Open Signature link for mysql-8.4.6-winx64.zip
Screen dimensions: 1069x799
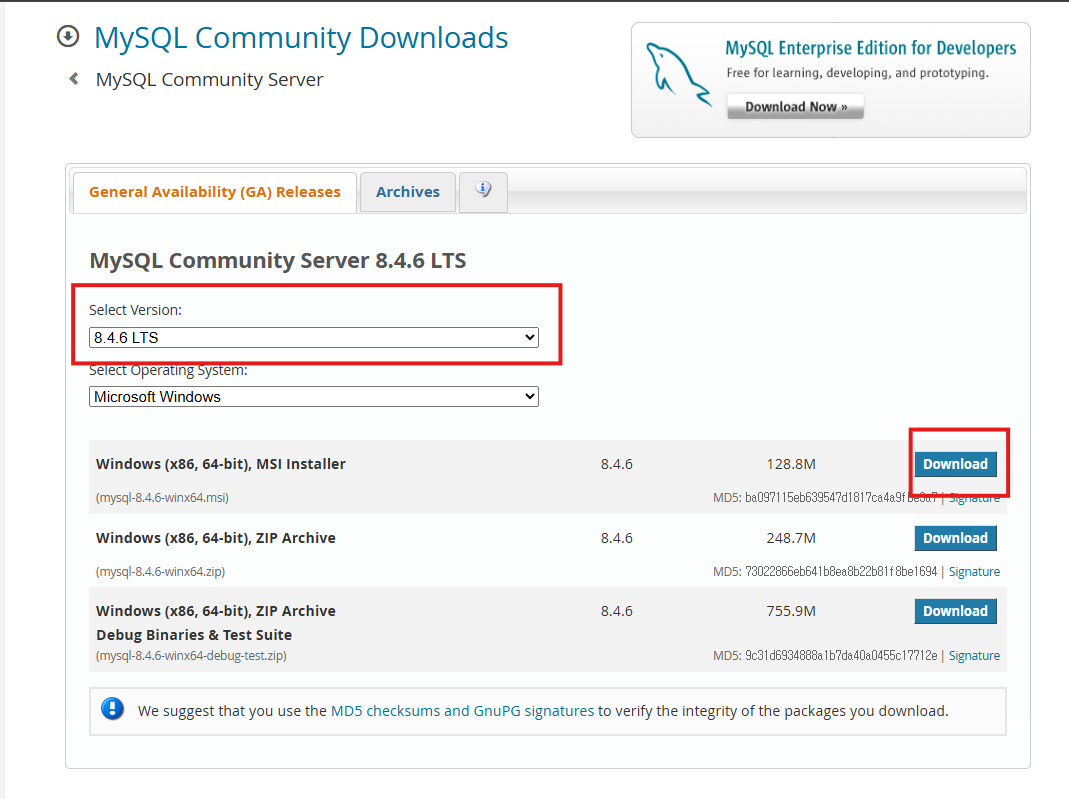coord(974,571)
